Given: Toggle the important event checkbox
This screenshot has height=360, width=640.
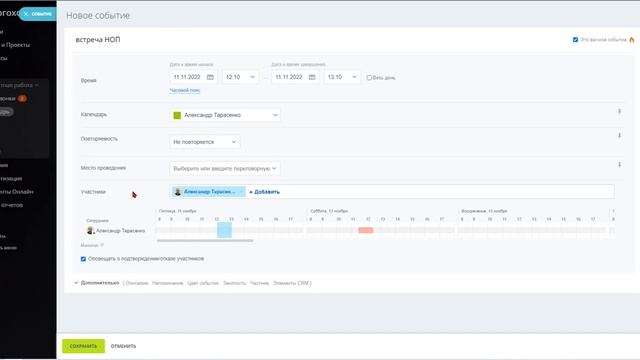Looking at the screenshot, I should click(x=576, y=40).
